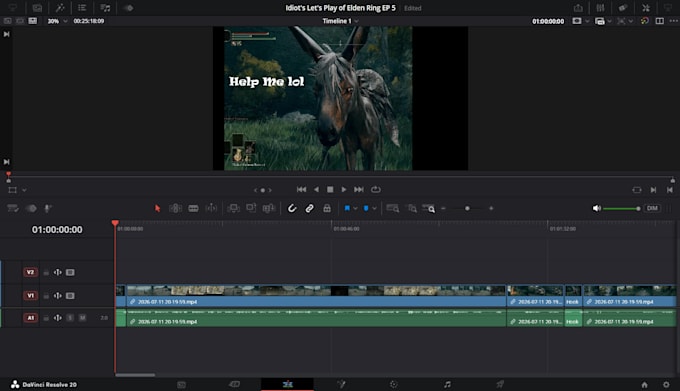The image size is (680, 391).
Task: Mute the monitor volume speaker icon
Action: [597, 209]
